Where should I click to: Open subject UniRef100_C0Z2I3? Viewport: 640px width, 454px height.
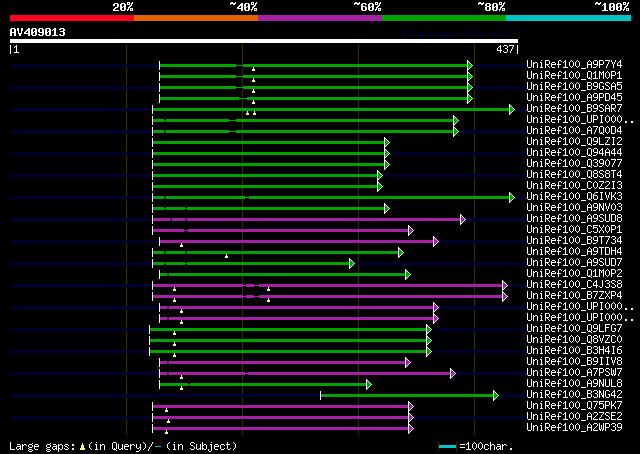click(x=574, y=185)
